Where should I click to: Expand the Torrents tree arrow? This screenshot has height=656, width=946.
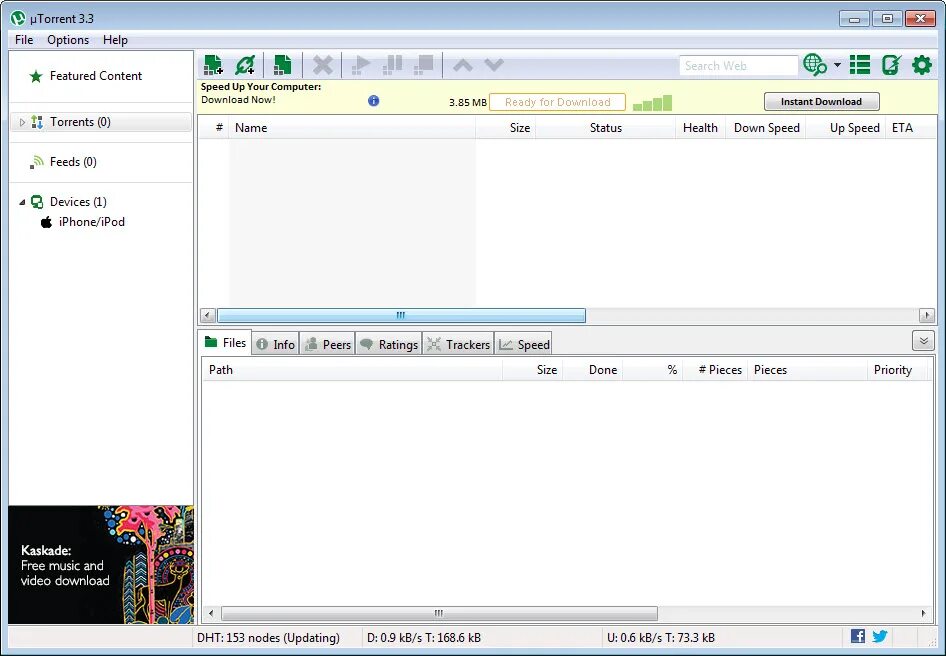(22, 123)
